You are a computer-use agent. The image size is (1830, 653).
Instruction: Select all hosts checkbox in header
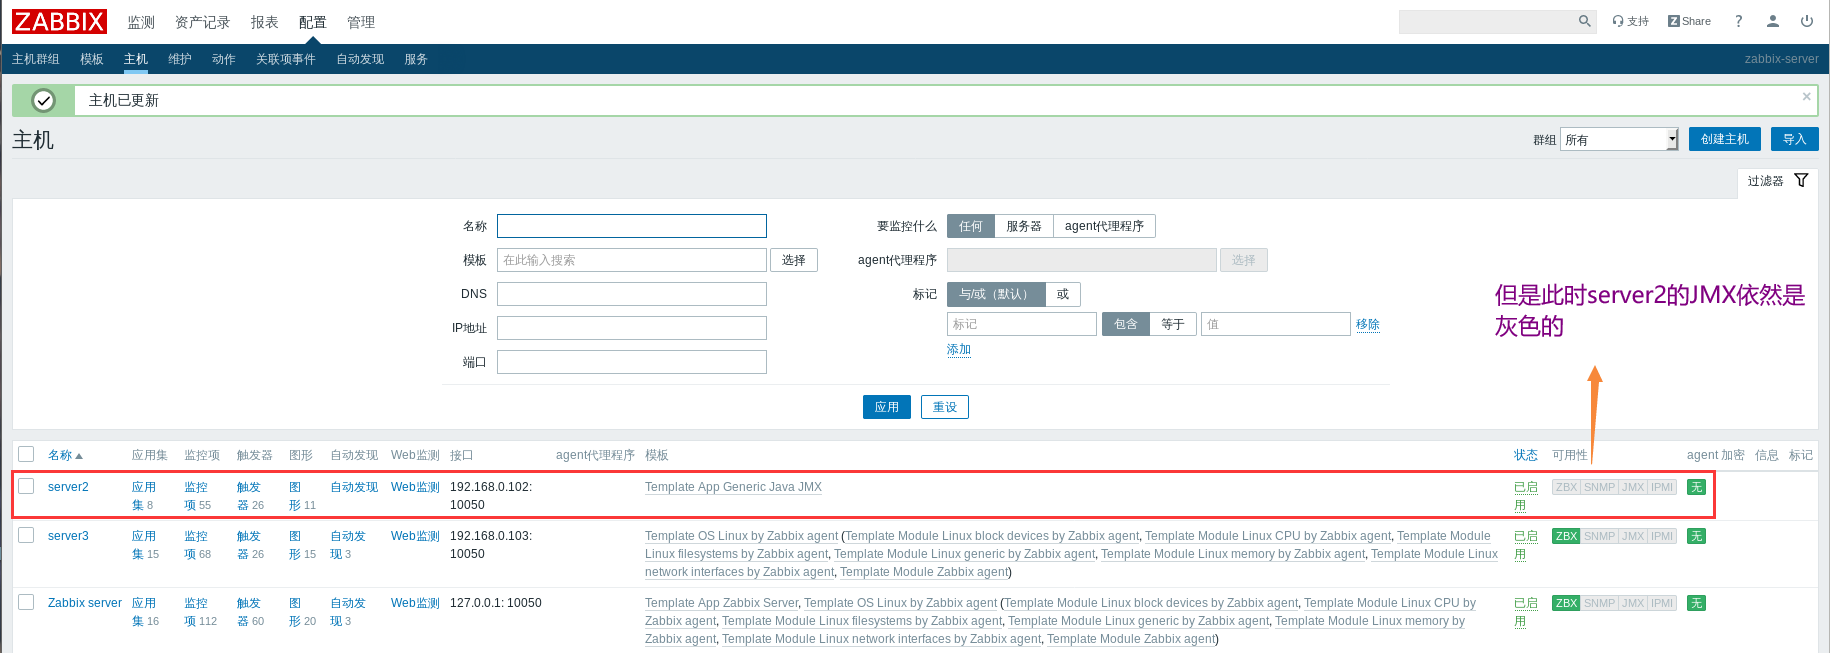click(x=26, y=454)
